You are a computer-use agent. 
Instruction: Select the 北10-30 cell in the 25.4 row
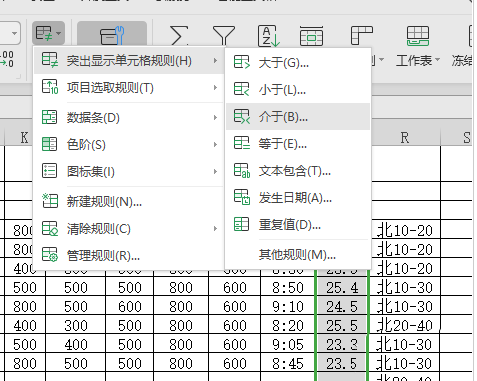(405, 287)
